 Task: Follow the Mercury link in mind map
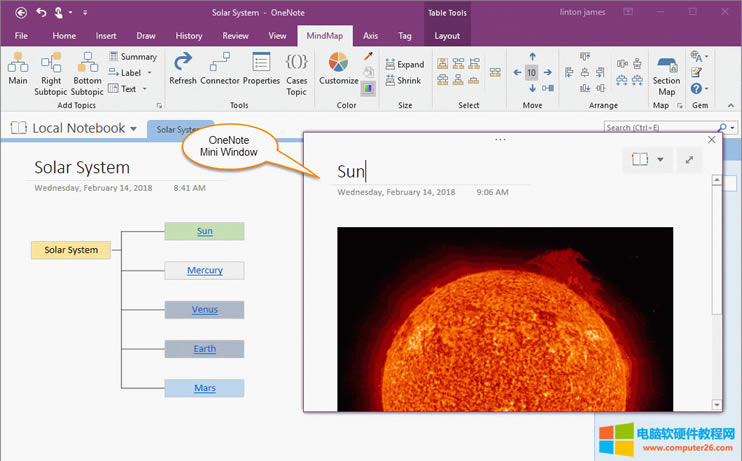(205, 270)
